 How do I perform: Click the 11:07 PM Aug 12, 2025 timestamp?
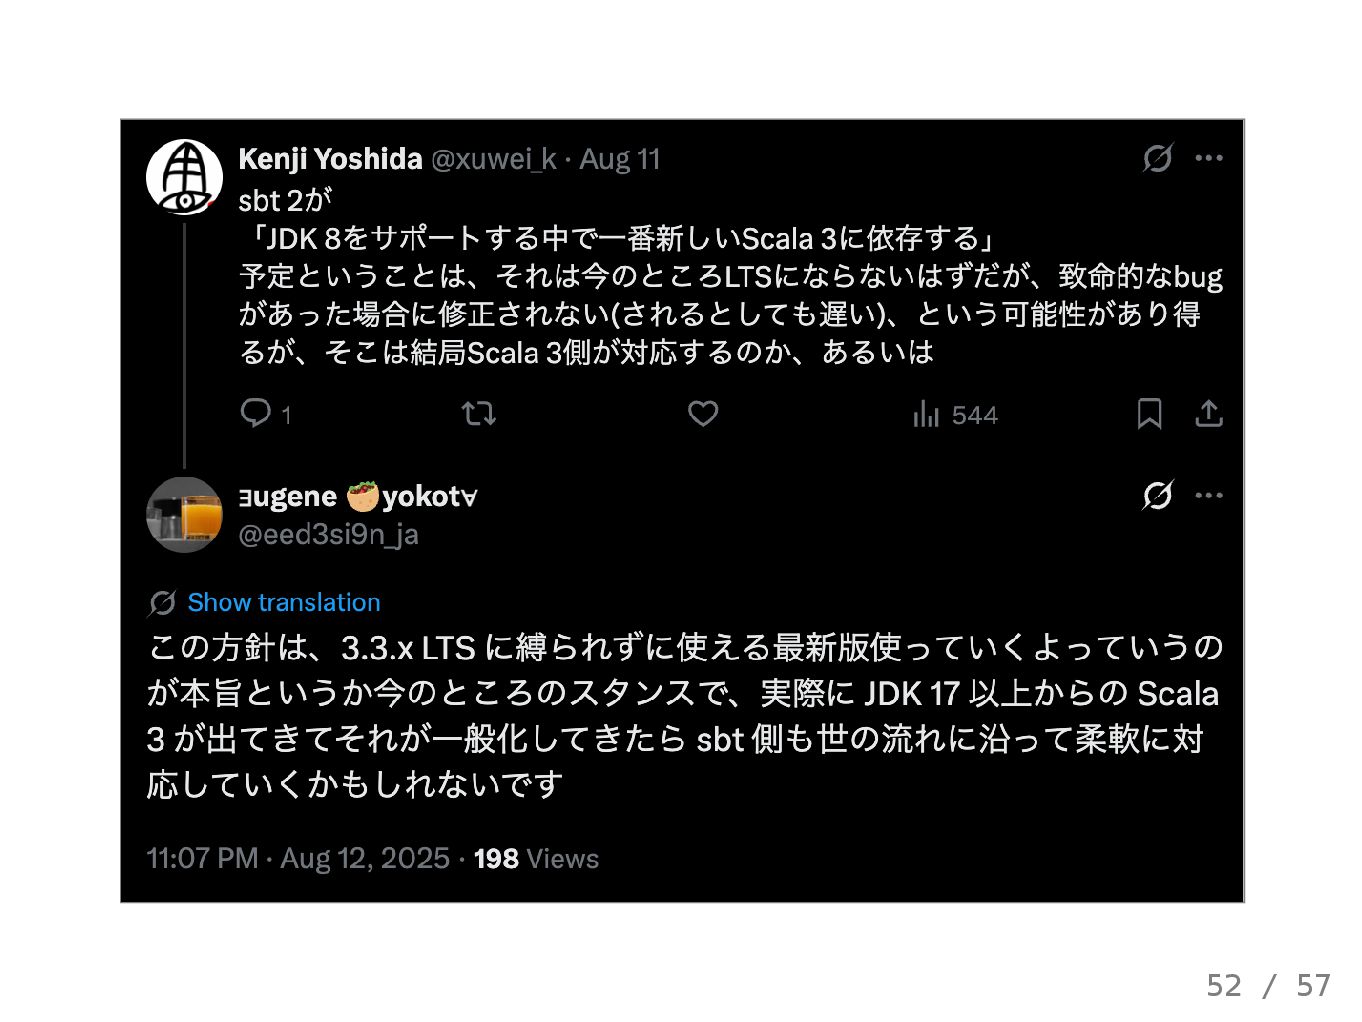[x=298, y=858]
